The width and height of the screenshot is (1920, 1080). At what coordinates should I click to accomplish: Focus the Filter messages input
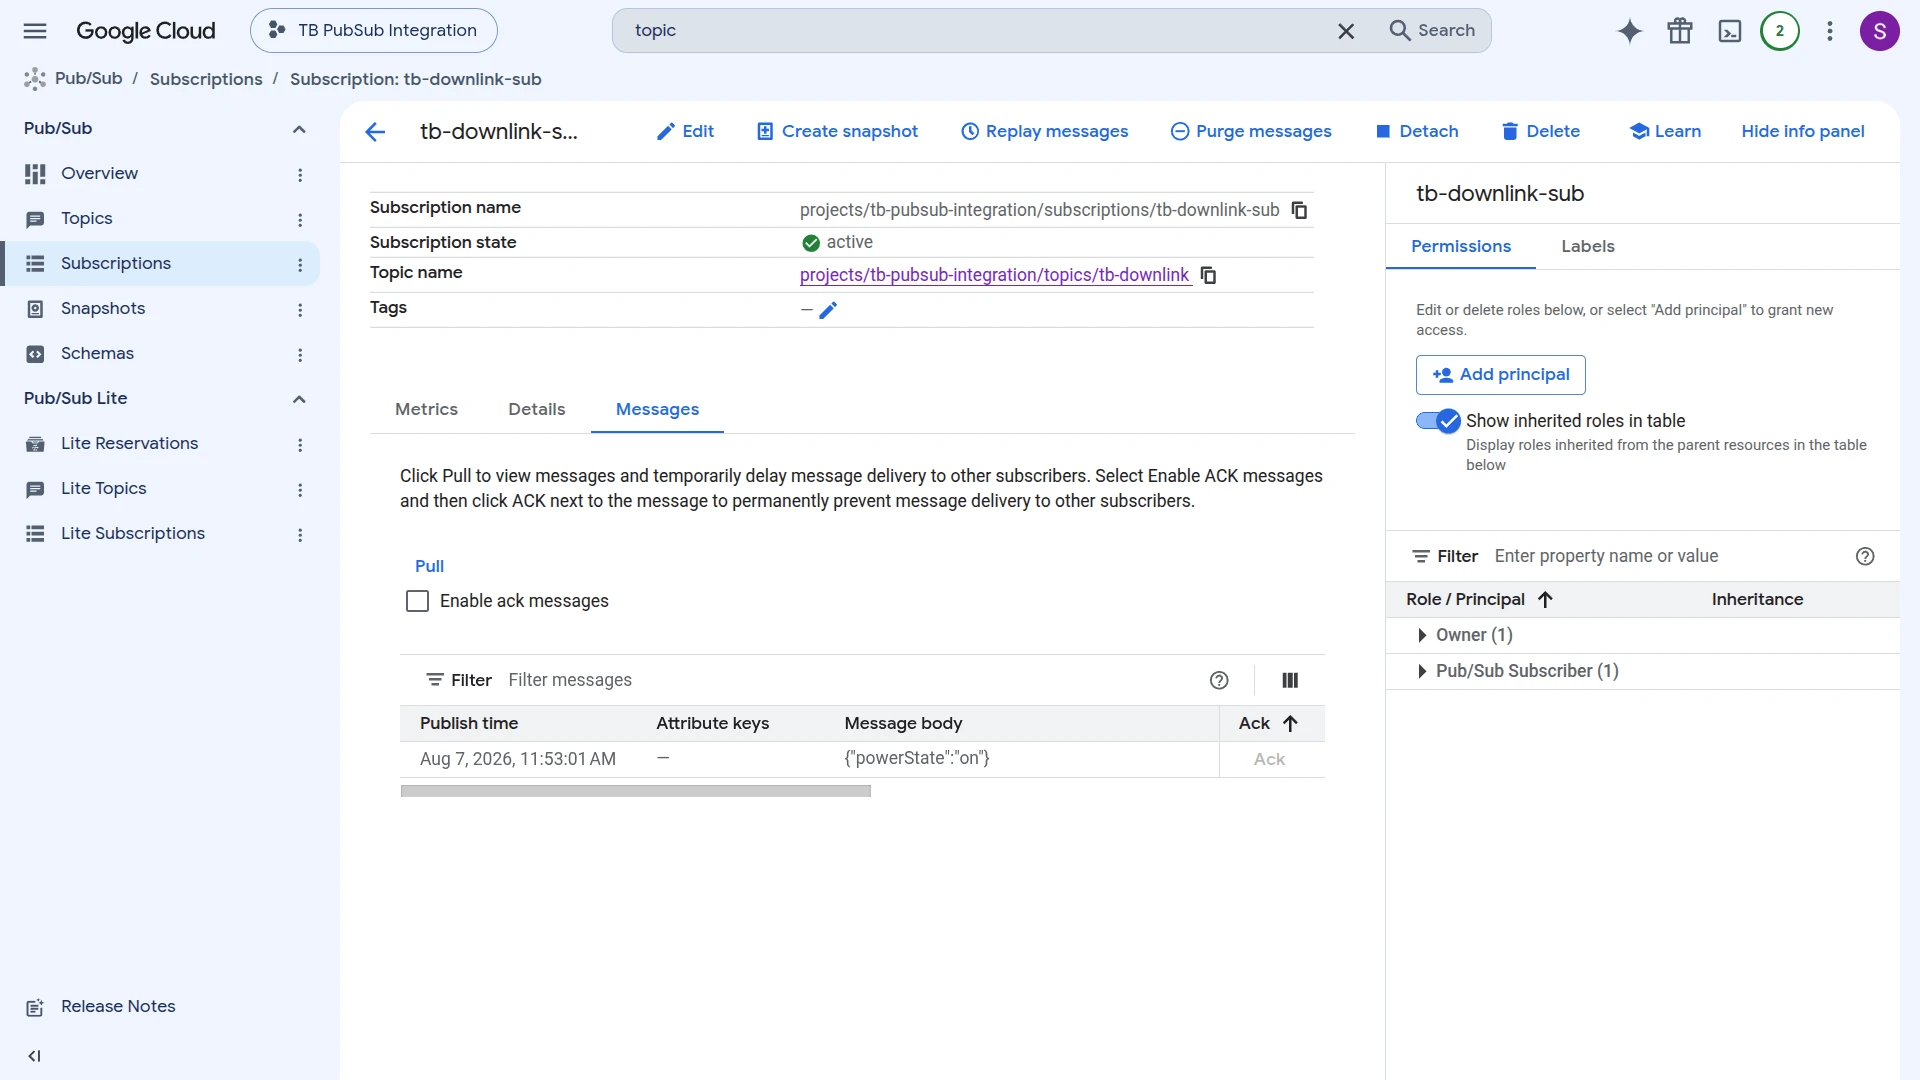click(x=850, y=680)
